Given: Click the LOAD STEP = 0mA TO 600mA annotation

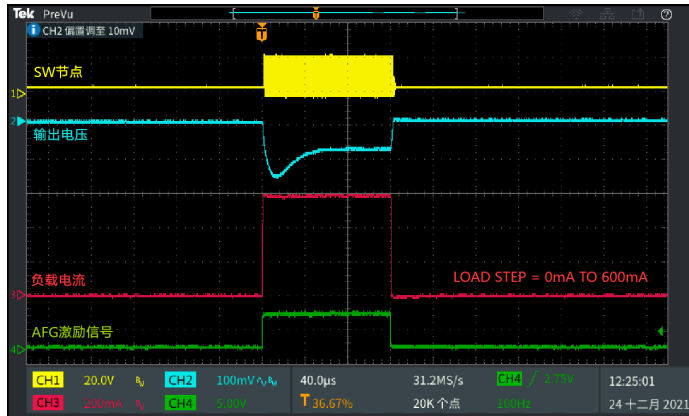Looking at the screenshot, I should click(550, 277).
